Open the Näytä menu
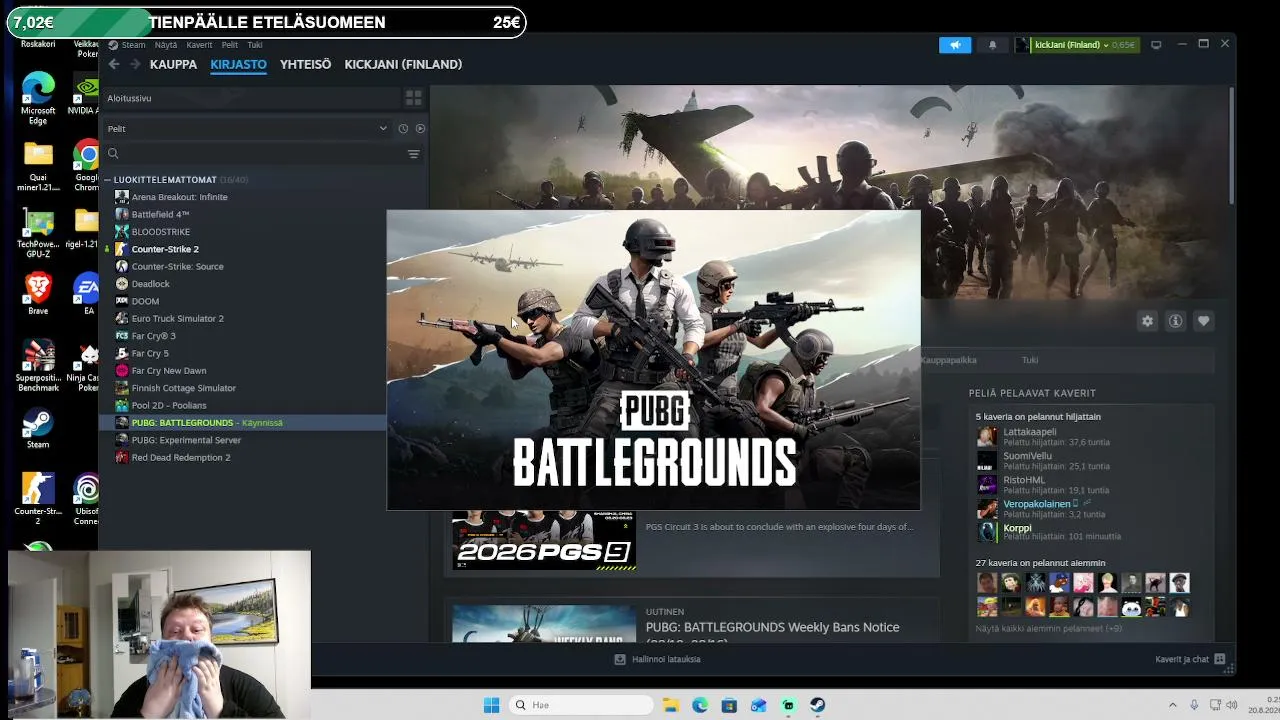This screenshot has height=720, width=1280. [166, 45]
